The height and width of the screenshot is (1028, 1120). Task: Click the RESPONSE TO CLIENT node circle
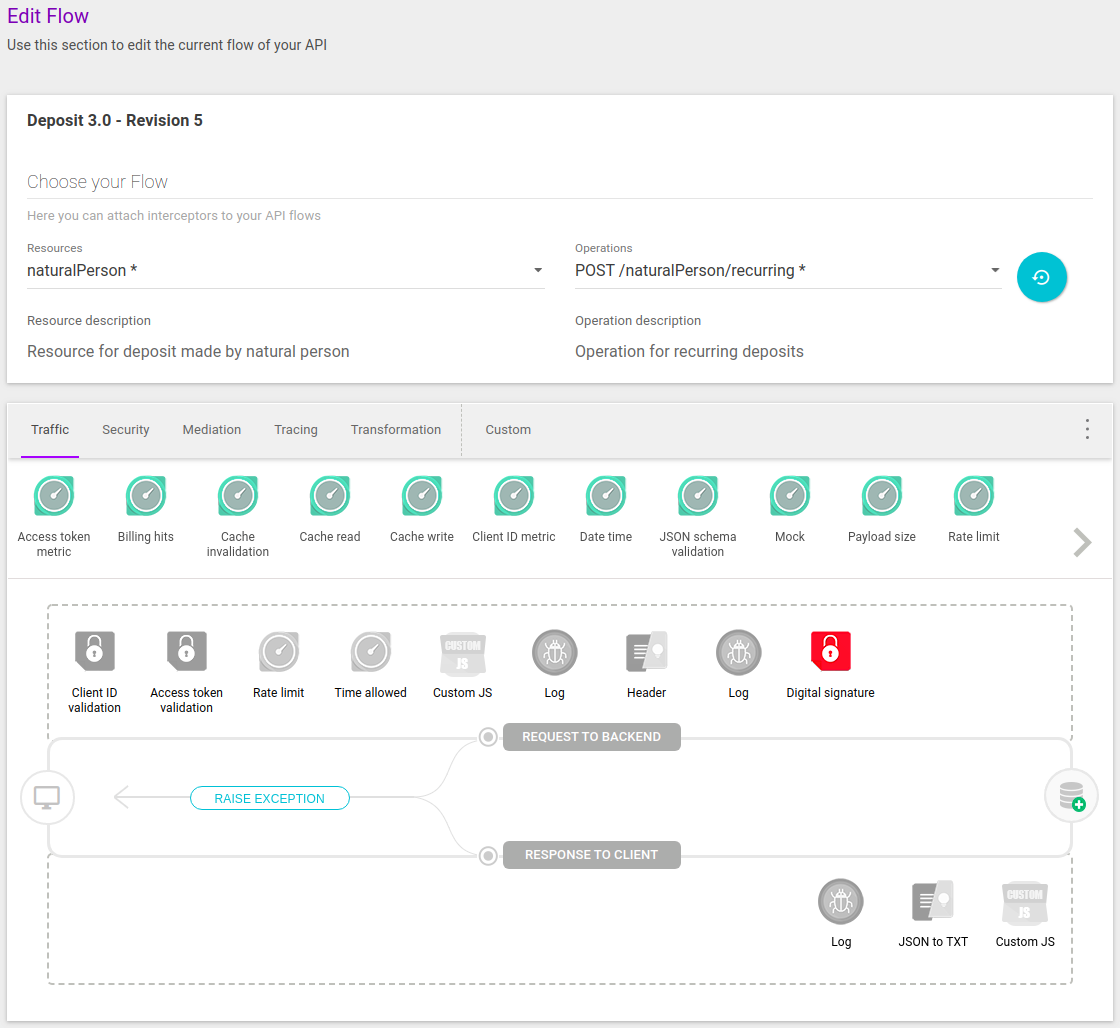pos(488,855)
